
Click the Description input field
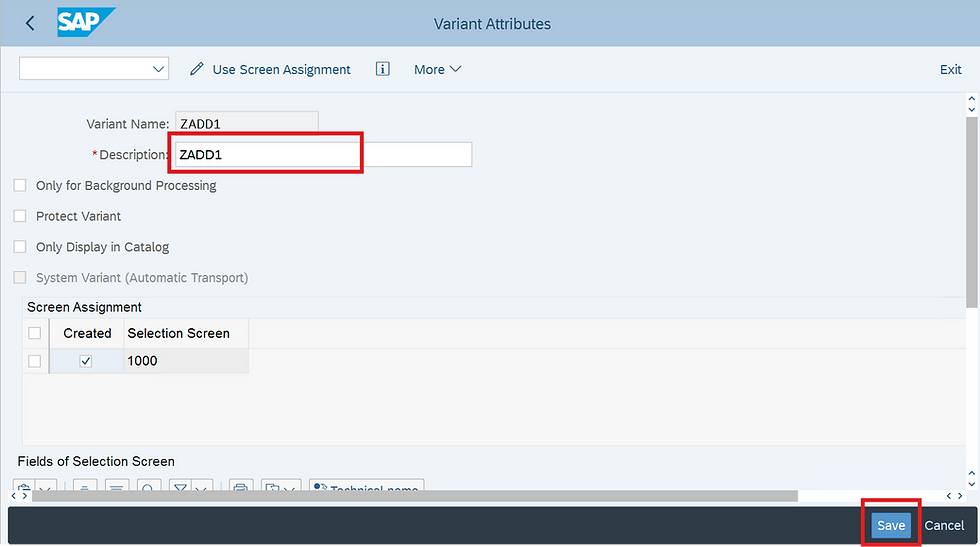point(323,154)
